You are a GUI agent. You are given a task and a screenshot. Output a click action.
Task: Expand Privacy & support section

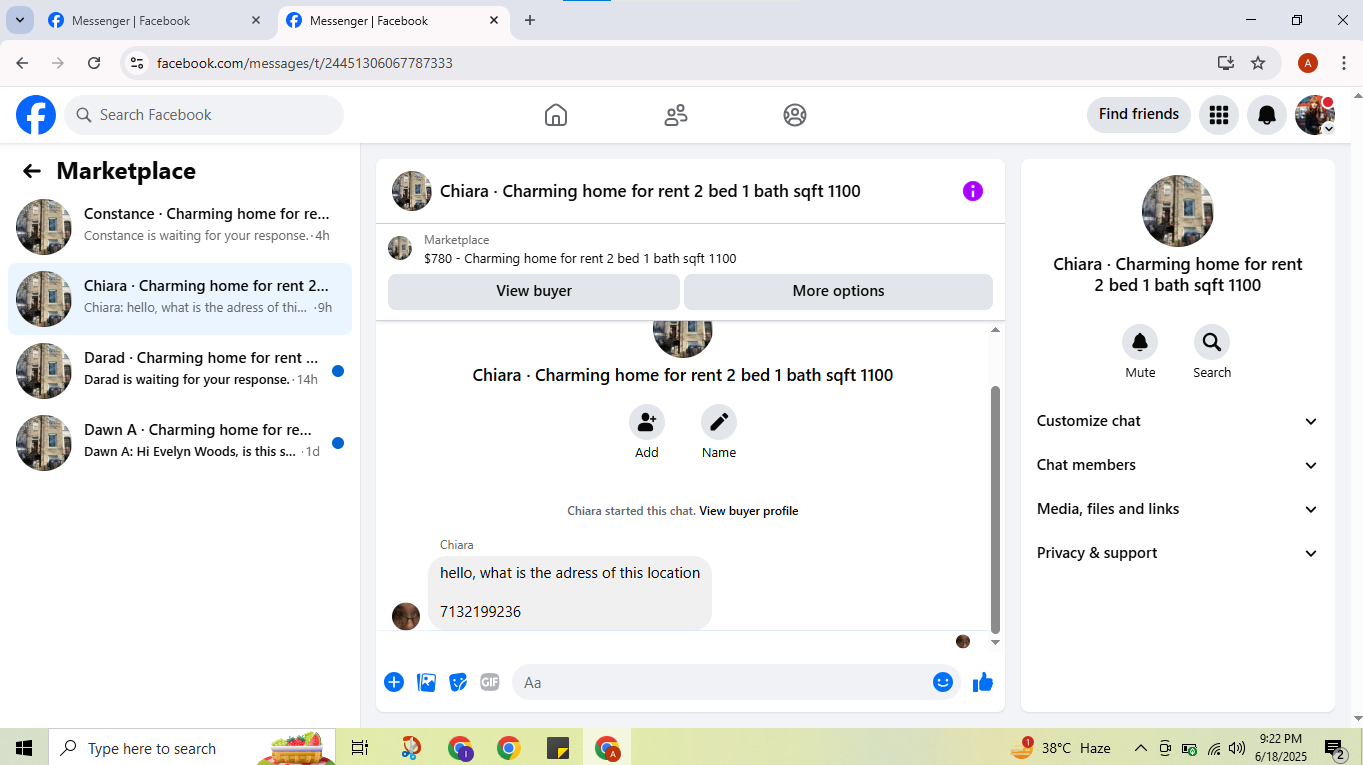pyautogui.click(x=1178, y=553)
